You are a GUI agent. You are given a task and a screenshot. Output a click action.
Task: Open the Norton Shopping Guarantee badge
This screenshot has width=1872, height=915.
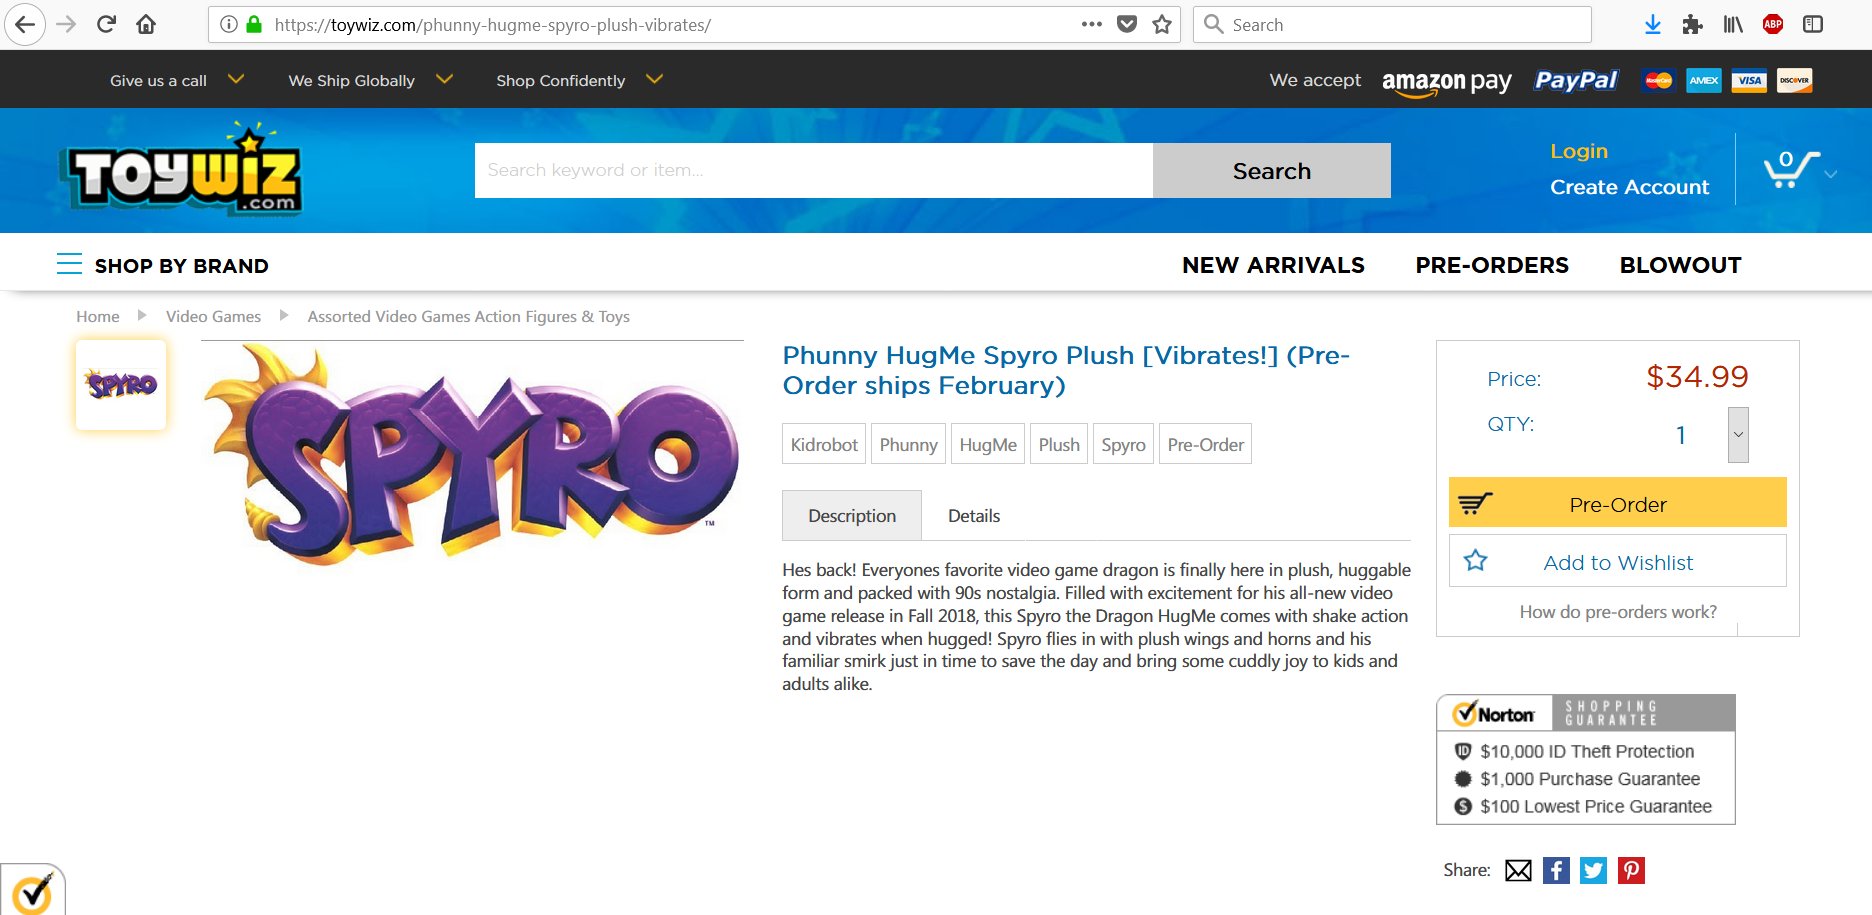point(1586,759)
